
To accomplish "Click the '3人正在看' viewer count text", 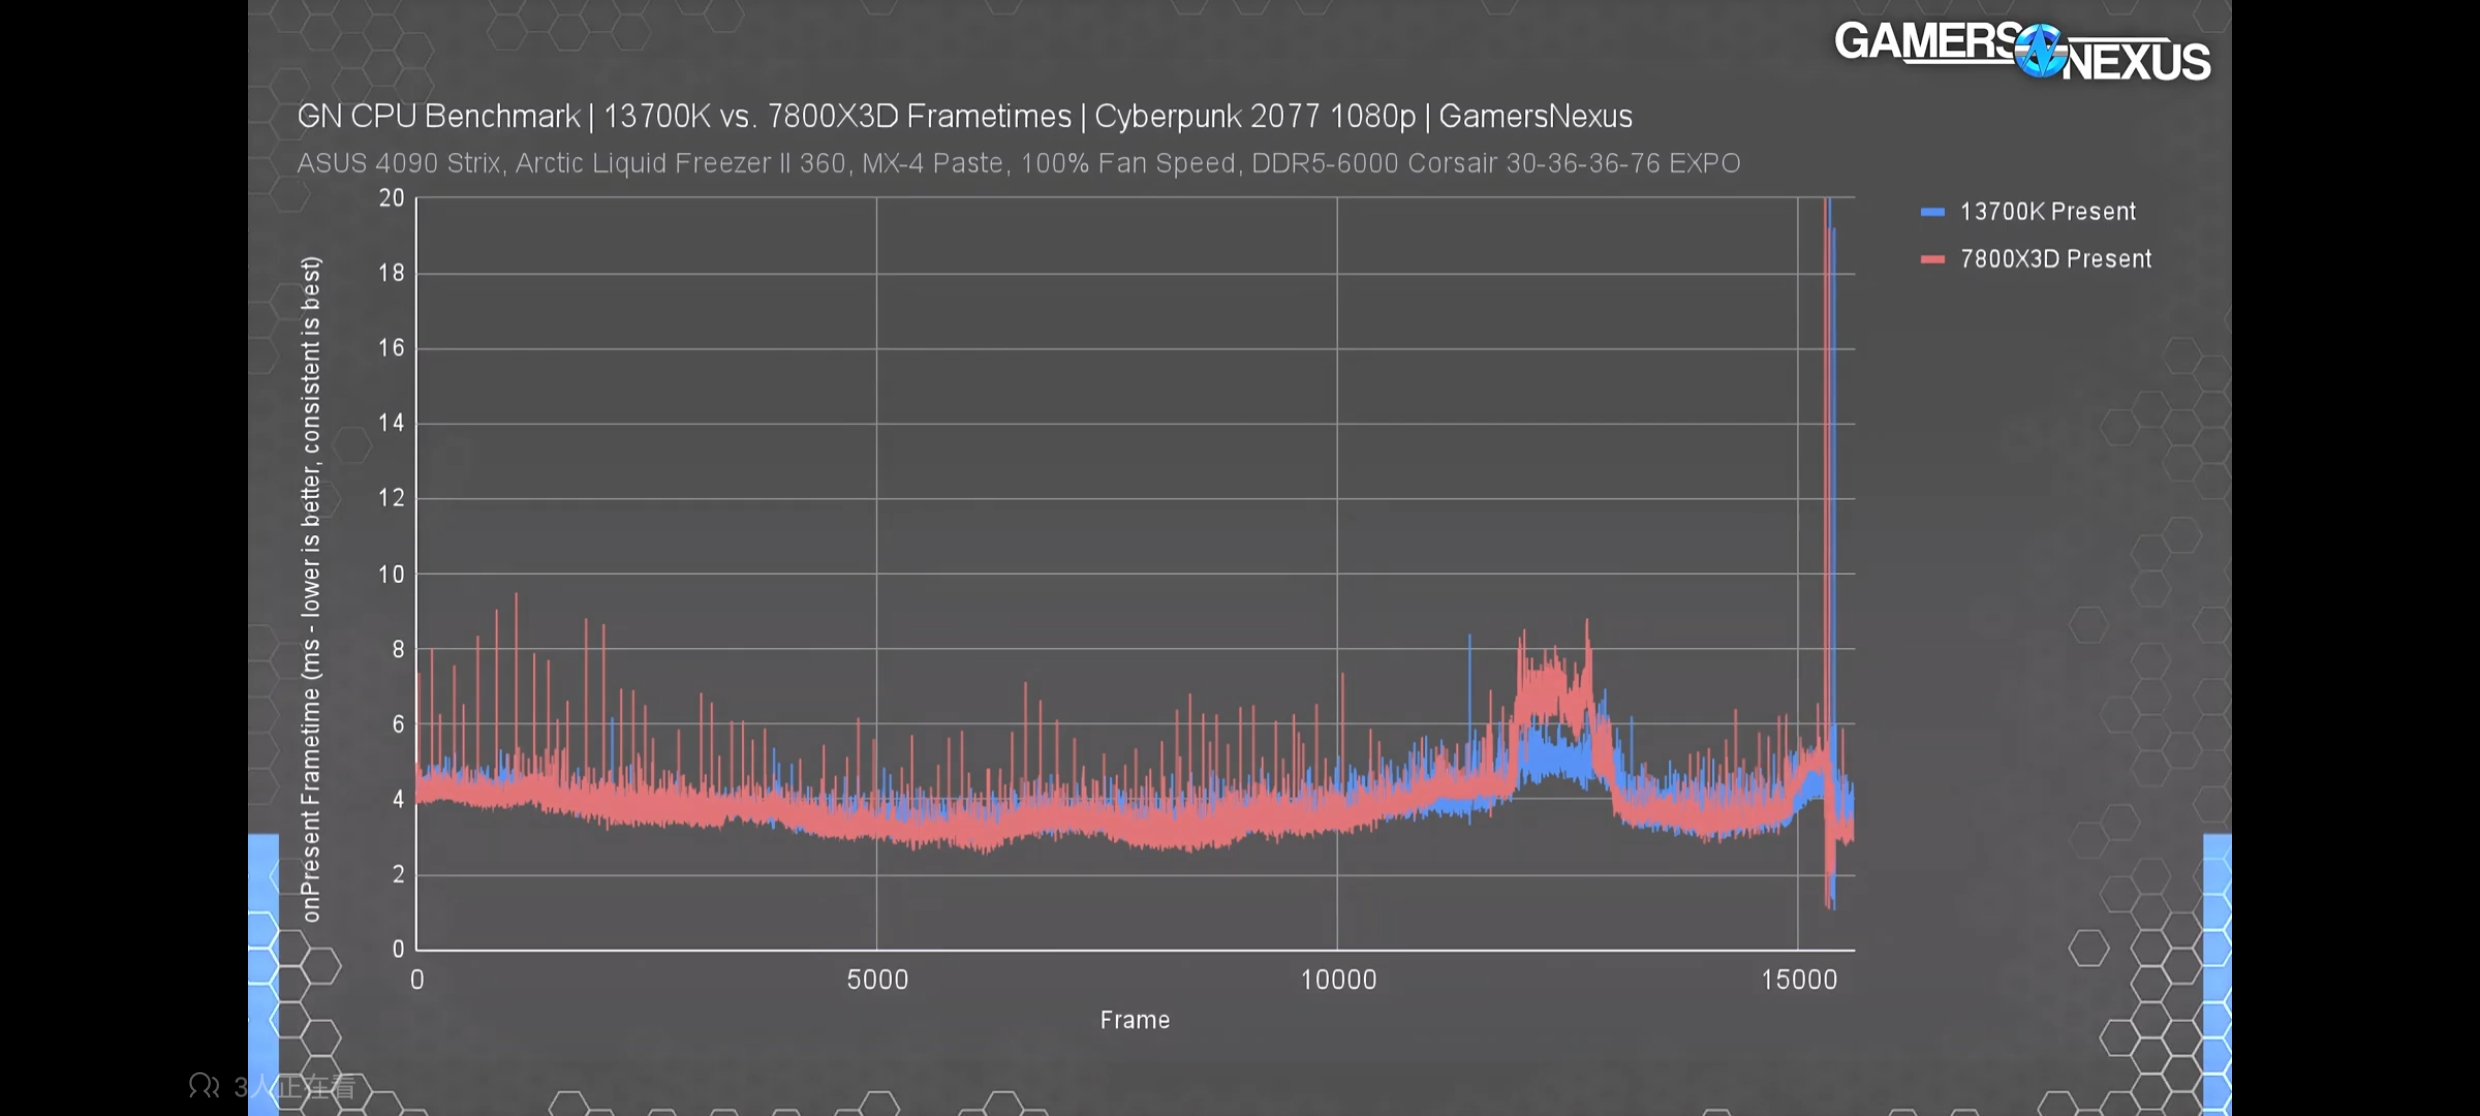I will [x=294, y=1087].
